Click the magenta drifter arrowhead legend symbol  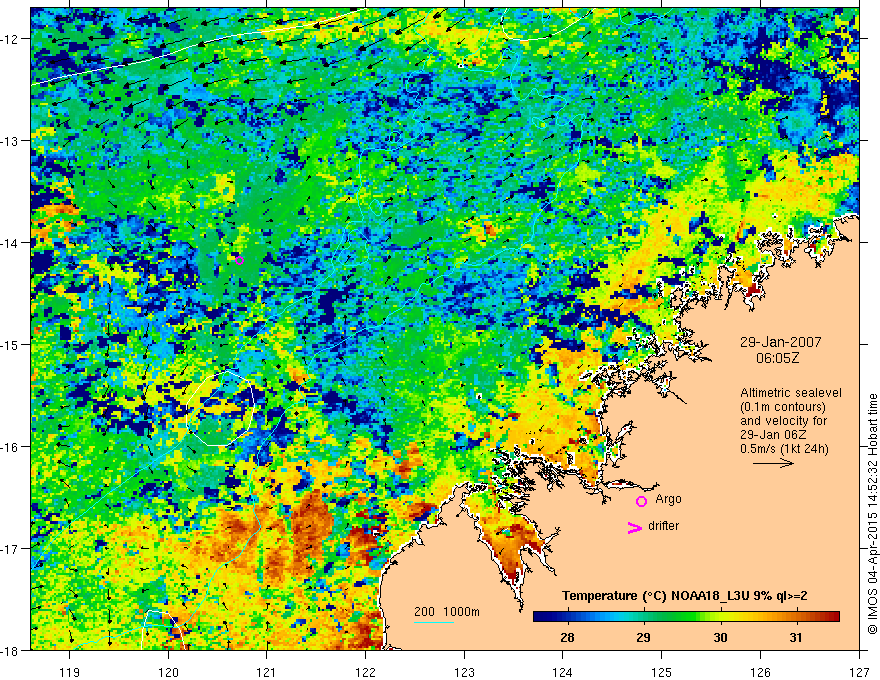tap(635, 528)
